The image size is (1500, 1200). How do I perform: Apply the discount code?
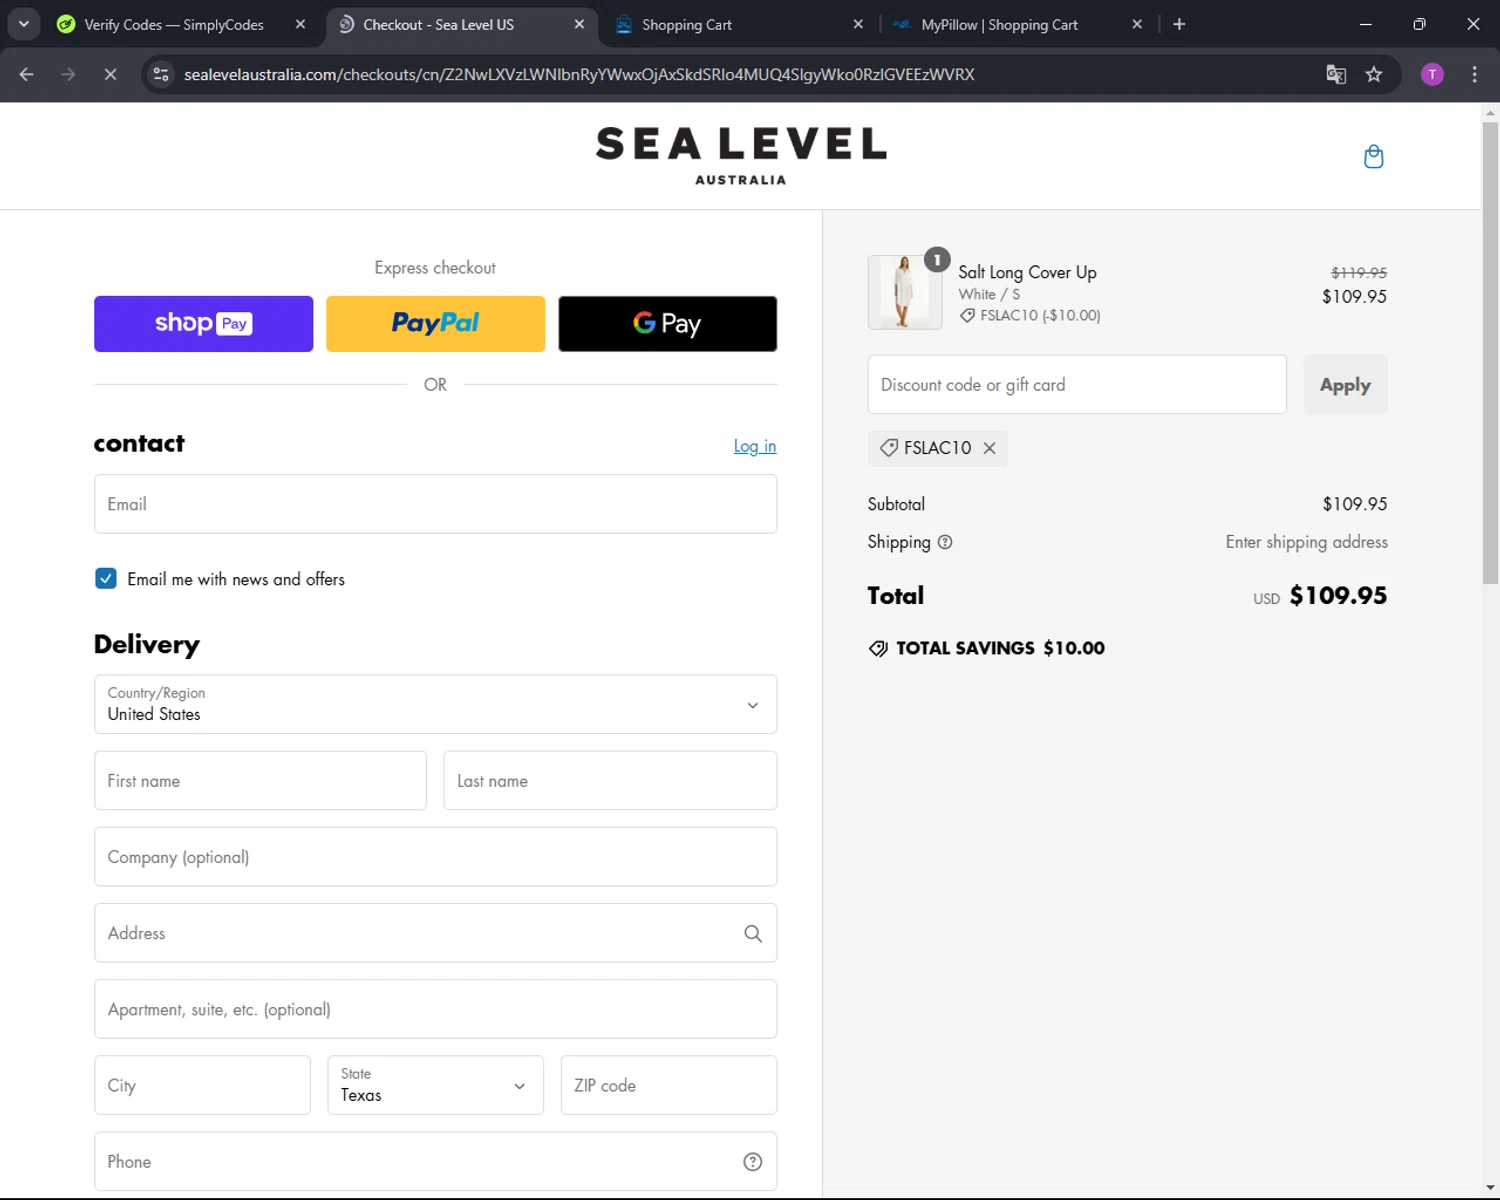tap(1345, 385)
